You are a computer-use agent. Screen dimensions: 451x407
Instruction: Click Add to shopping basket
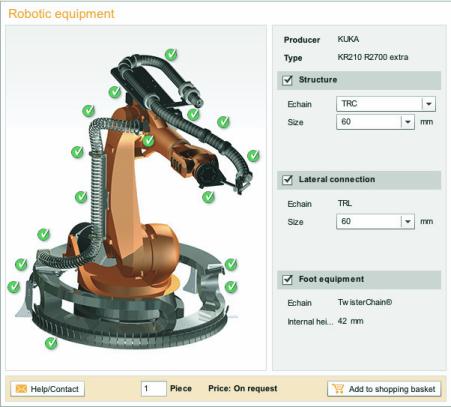click(384, 389)
